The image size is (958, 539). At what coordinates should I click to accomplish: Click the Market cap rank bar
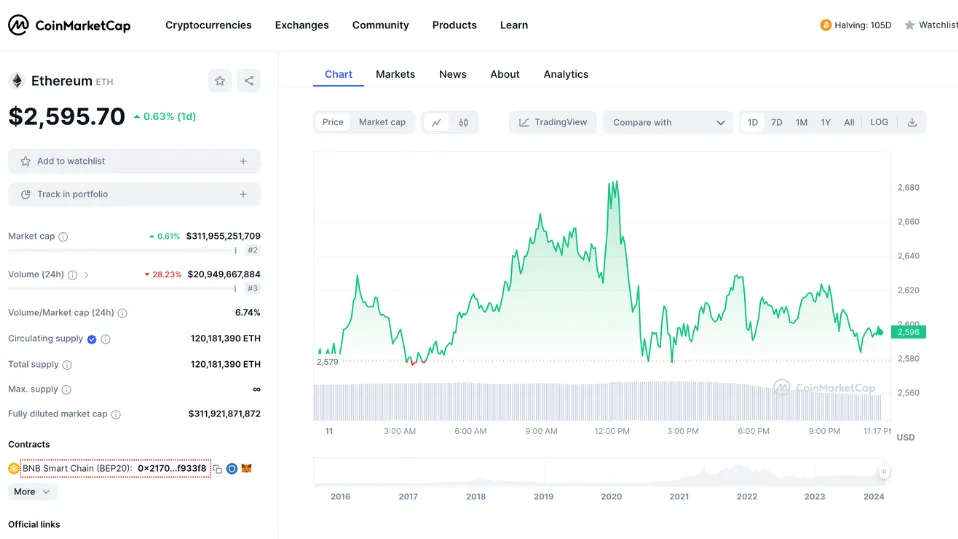[122, 251]
